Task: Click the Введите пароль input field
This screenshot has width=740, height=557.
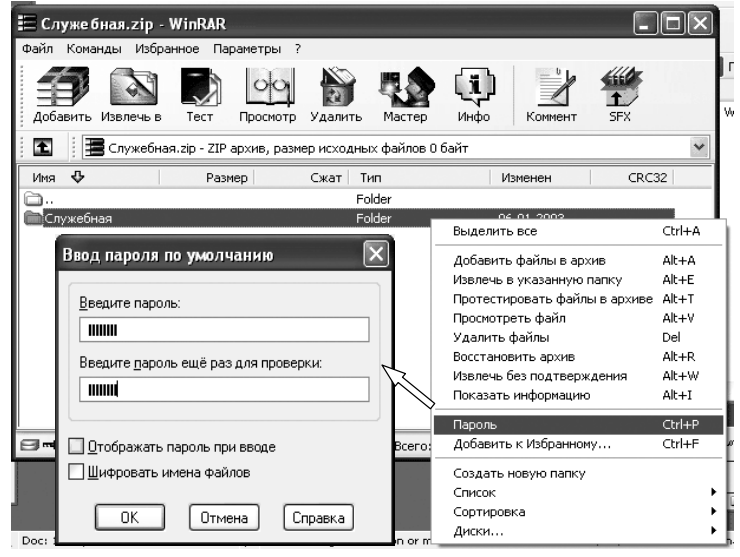Action: click(x=224, y=329)
